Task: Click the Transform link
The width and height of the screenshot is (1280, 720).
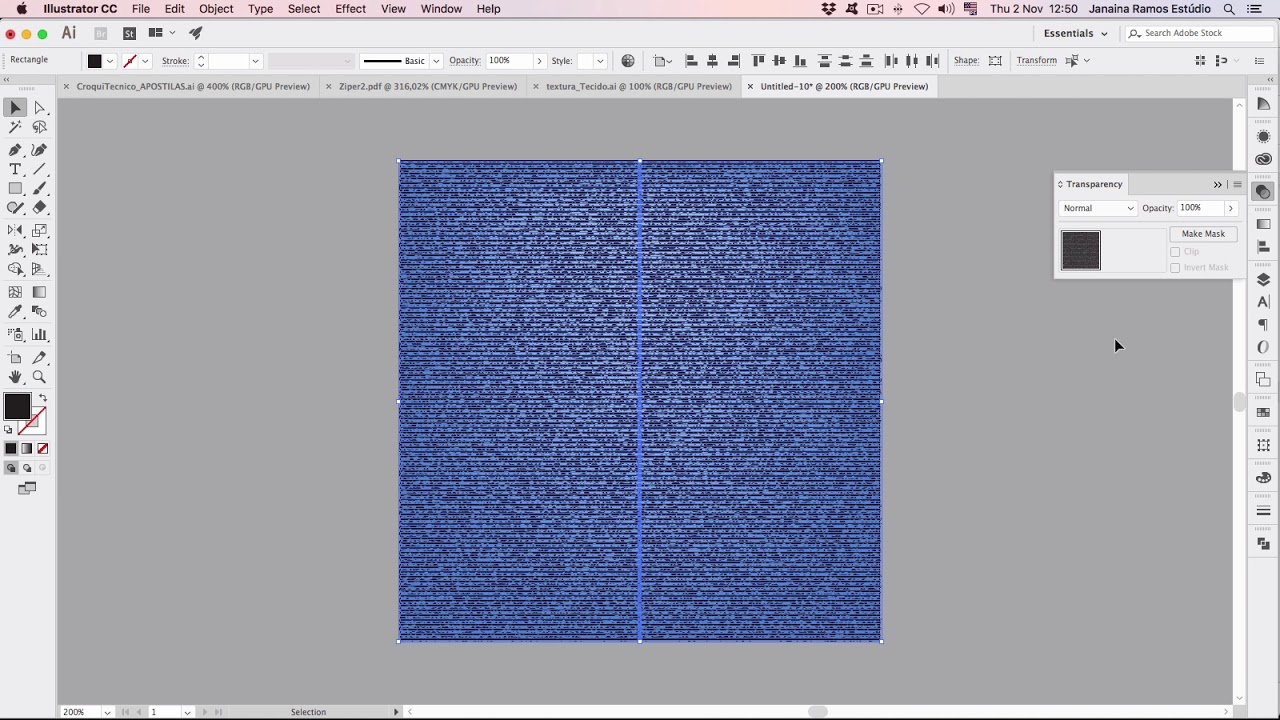Action: click(1036, 60)
